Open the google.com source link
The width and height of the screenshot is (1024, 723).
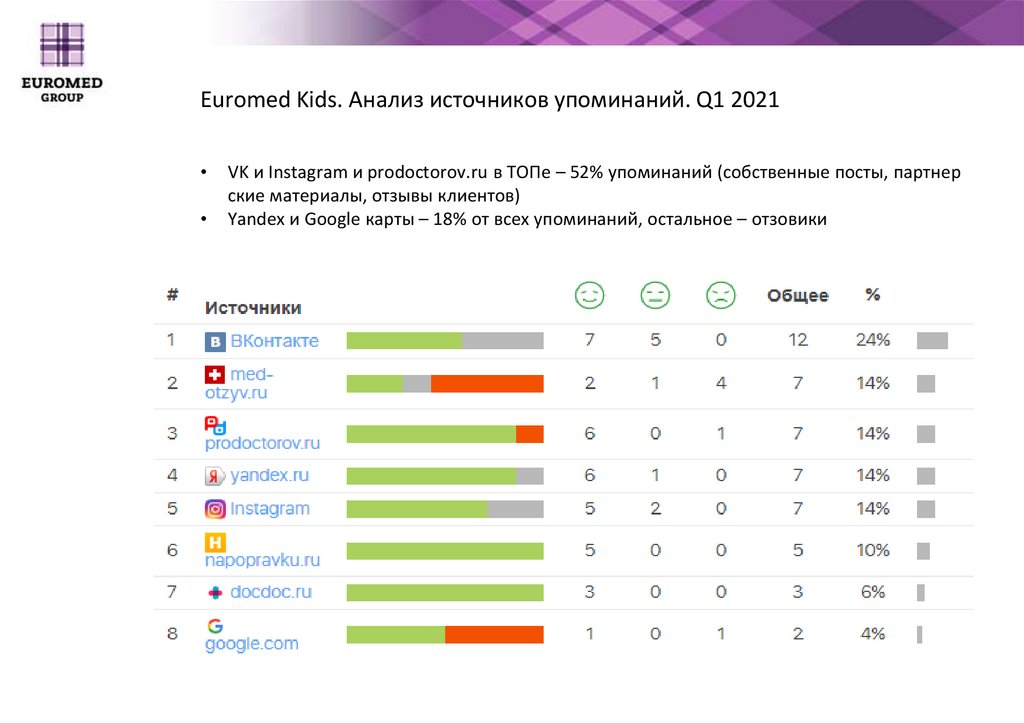(252, 644)
